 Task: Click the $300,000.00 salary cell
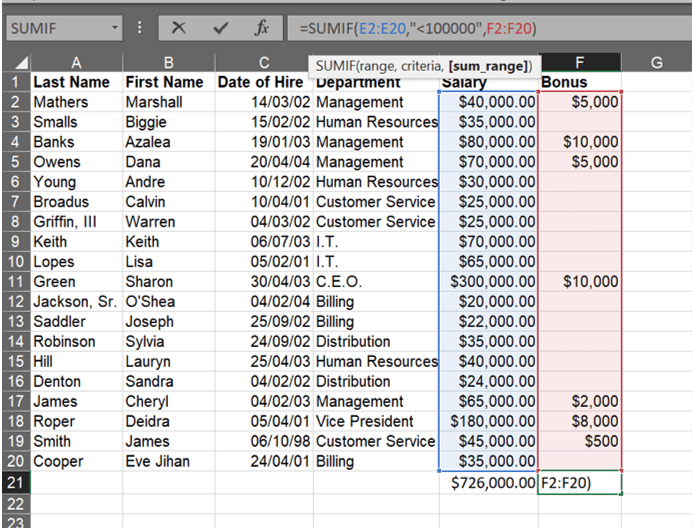488,282
